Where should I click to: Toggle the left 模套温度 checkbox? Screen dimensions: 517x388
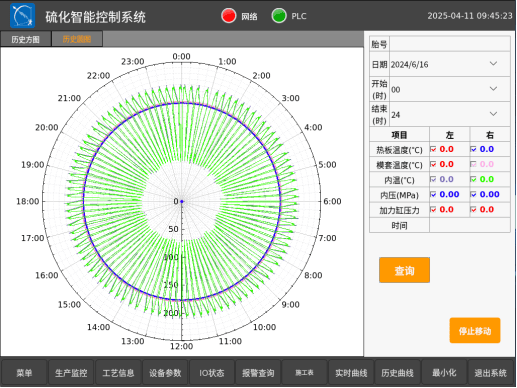coord(433,164)
